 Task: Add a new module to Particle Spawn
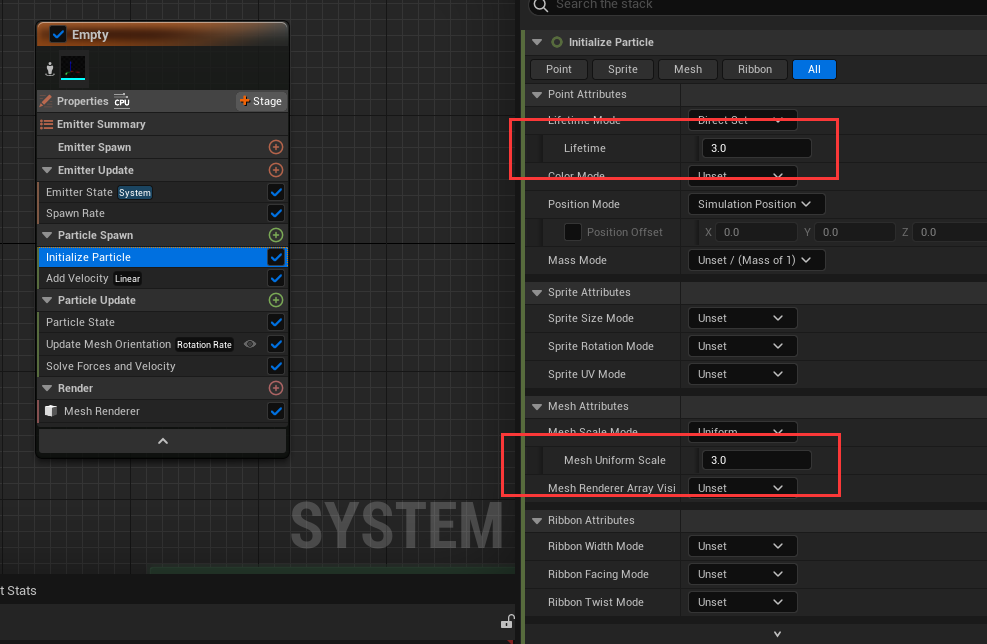(x=276, y=235)
